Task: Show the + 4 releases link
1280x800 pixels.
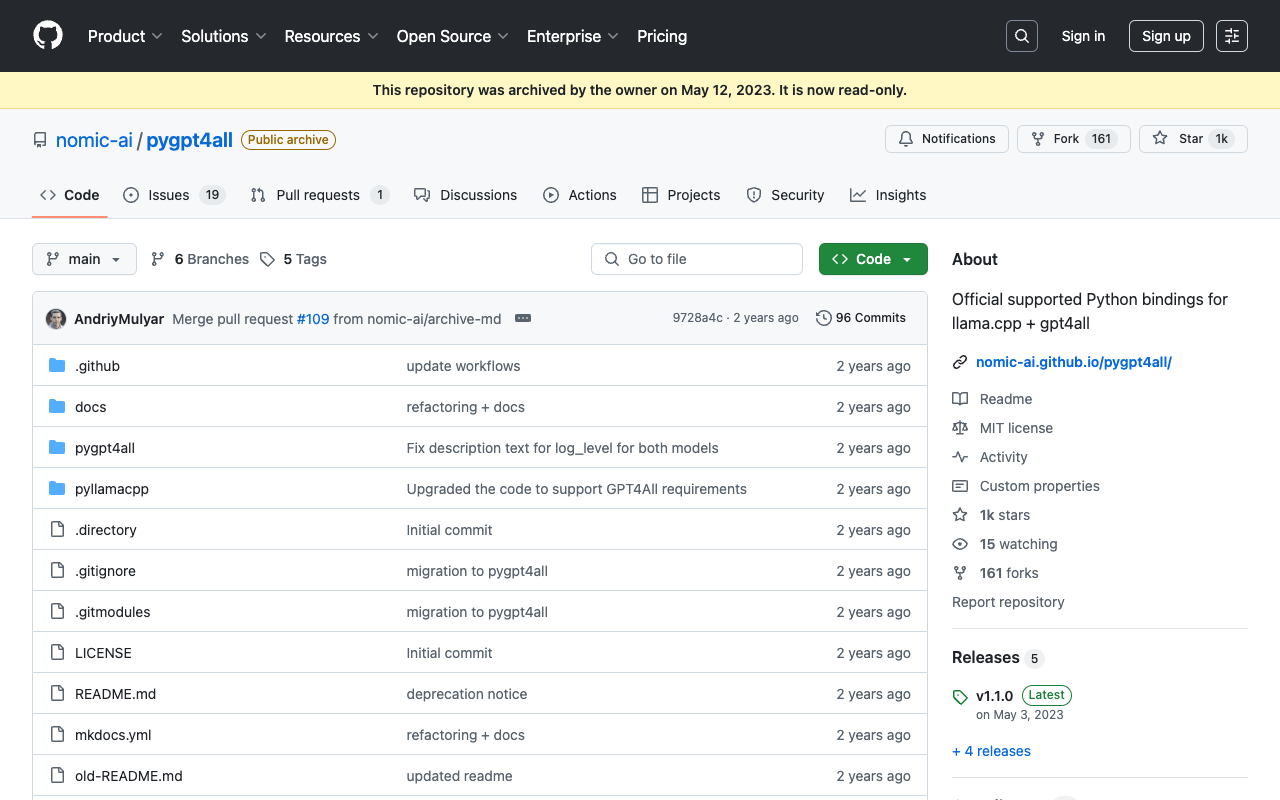Action: 991,751
